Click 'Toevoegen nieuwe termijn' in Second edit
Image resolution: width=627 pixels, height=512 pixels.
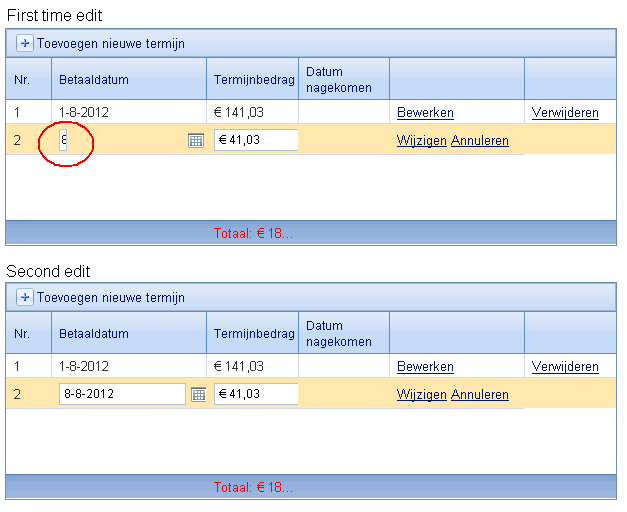111,298
